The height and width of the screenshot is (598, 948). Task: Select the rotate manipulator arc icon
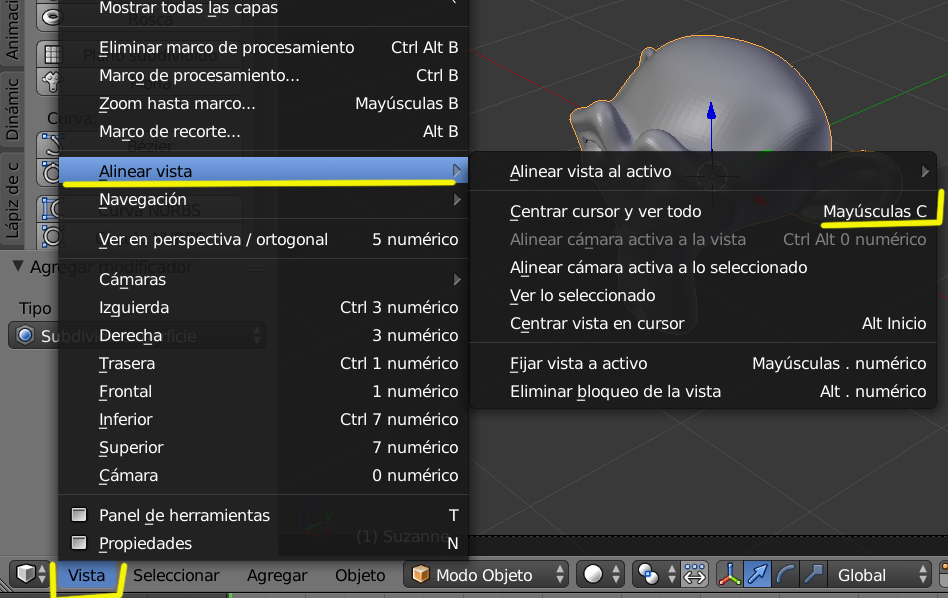tap(785, 574)
